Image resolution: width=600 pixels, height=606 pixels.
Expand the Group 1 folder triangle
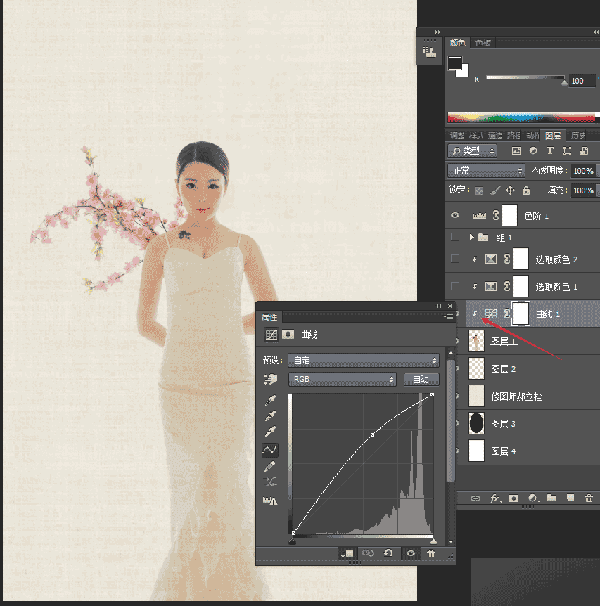click(x=471, y=237)
